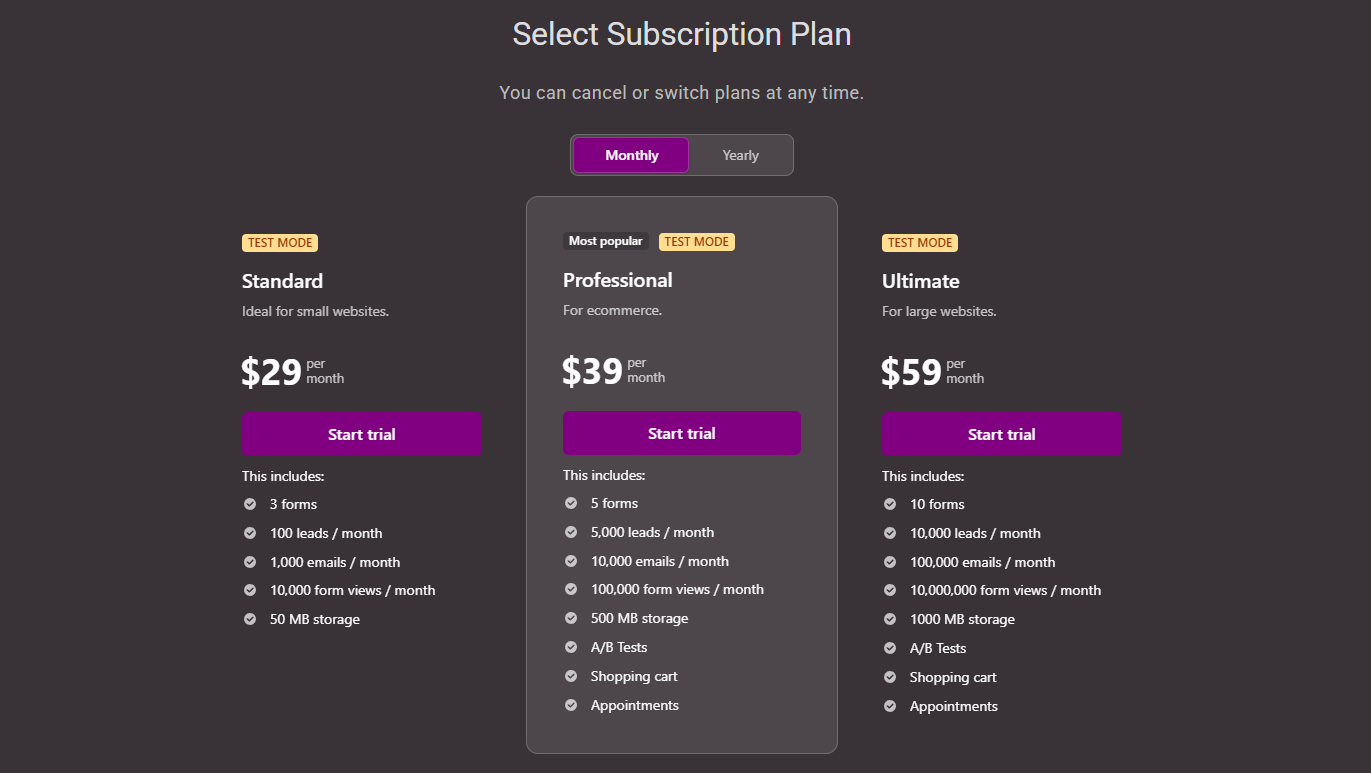Image resolution: width=1371 pixels, height=773 pixels.
Task: Click checkmark icon beside "10,000 form views / month"
Action: tap(250, 590)
